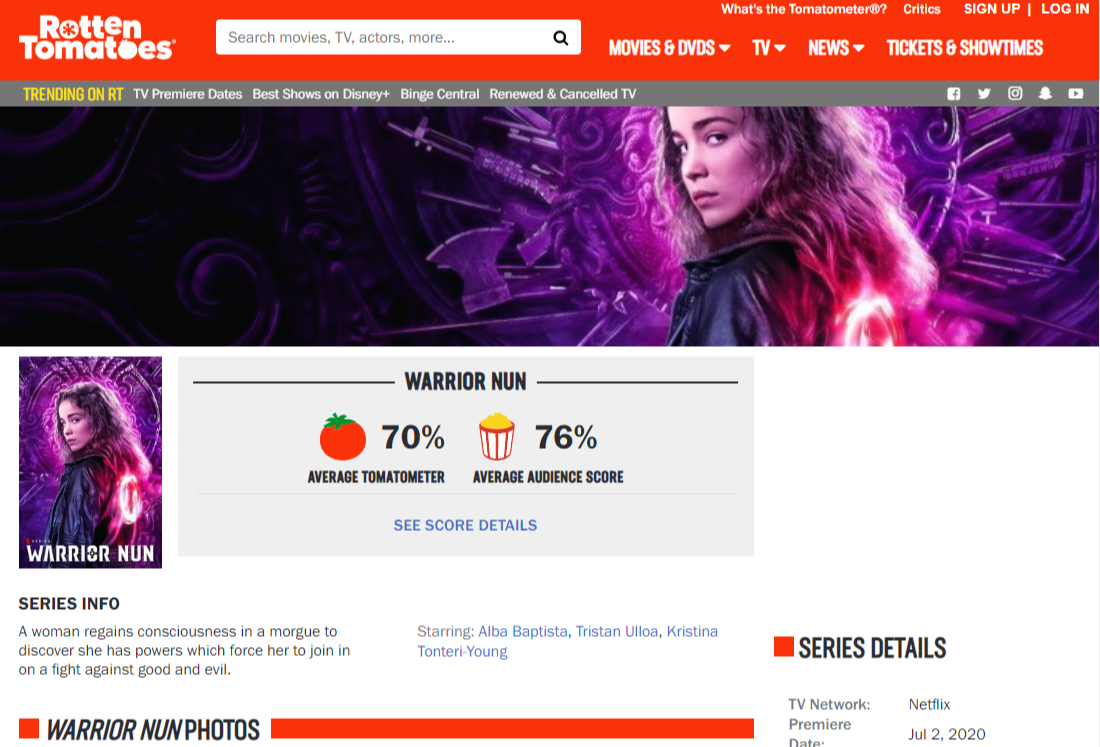Click the Warrior Nun title heading
This screenshot has width=1100, height=747.
coord(465,382)
